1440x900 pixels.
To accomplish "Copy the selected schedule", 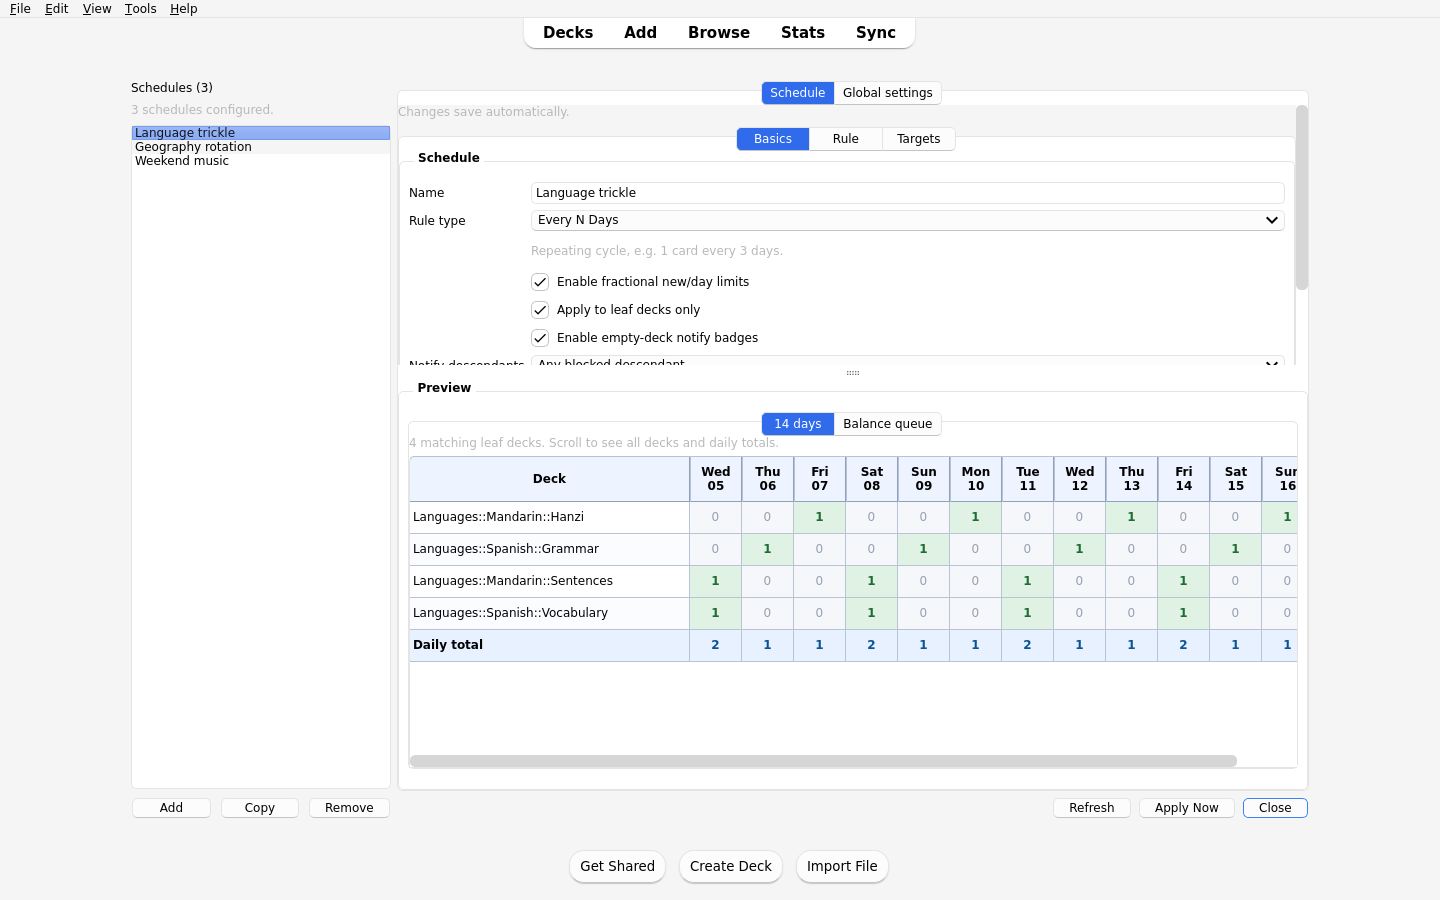I will coord(260,808).
